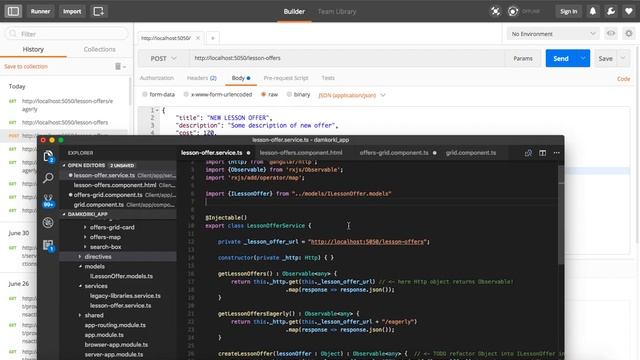Open JSON (application/json) type dropdown
This screenshot has height=360, width=640.
352,95
